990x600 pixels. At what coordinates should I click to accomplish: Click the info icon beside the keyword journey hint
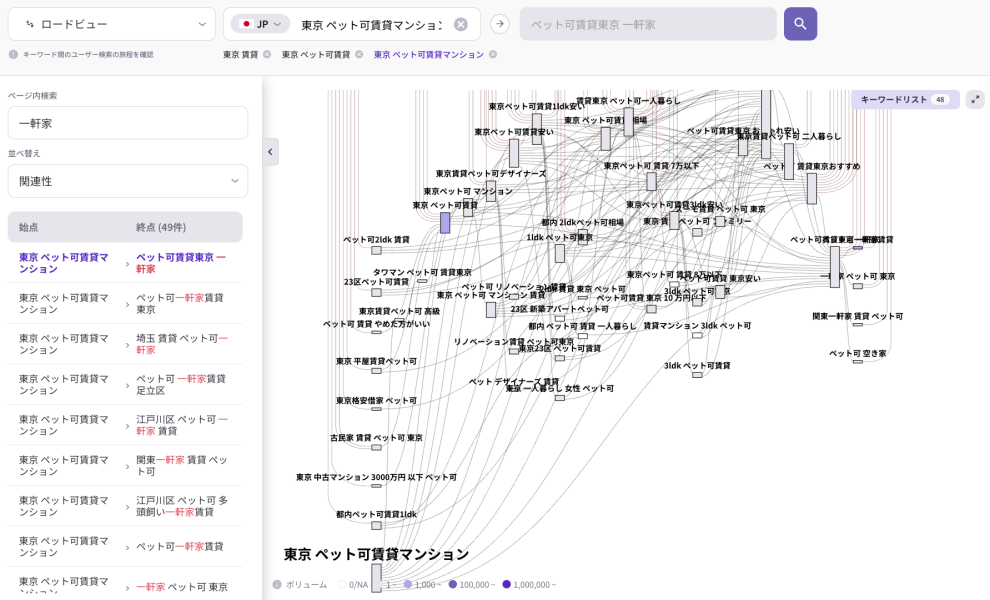click(13, 55)
